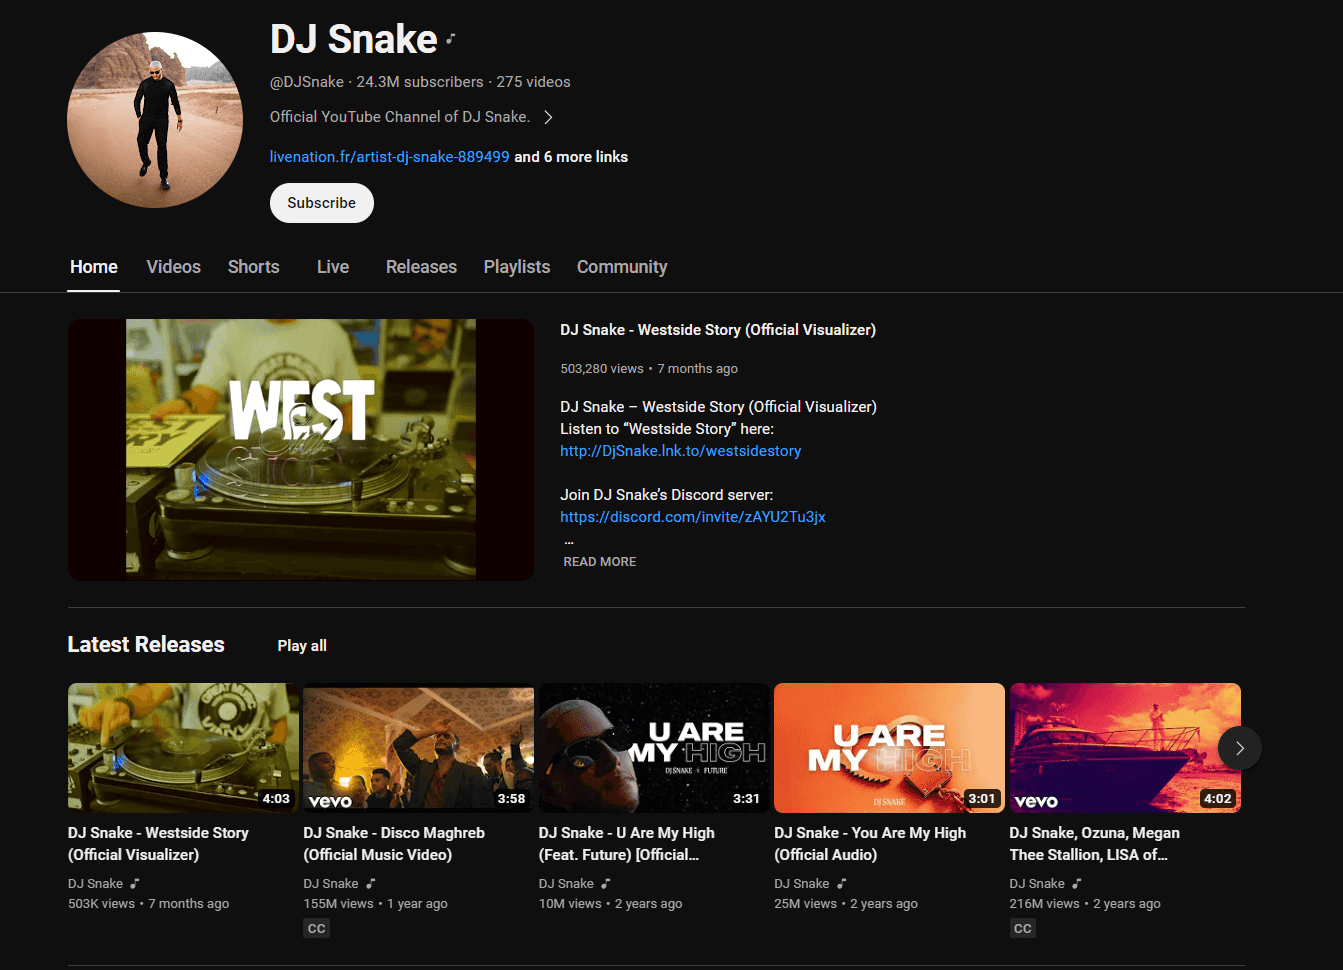Expand the 'and 6 more links' section
Viewport: 1343px width, 970px height.
[571, 157]
